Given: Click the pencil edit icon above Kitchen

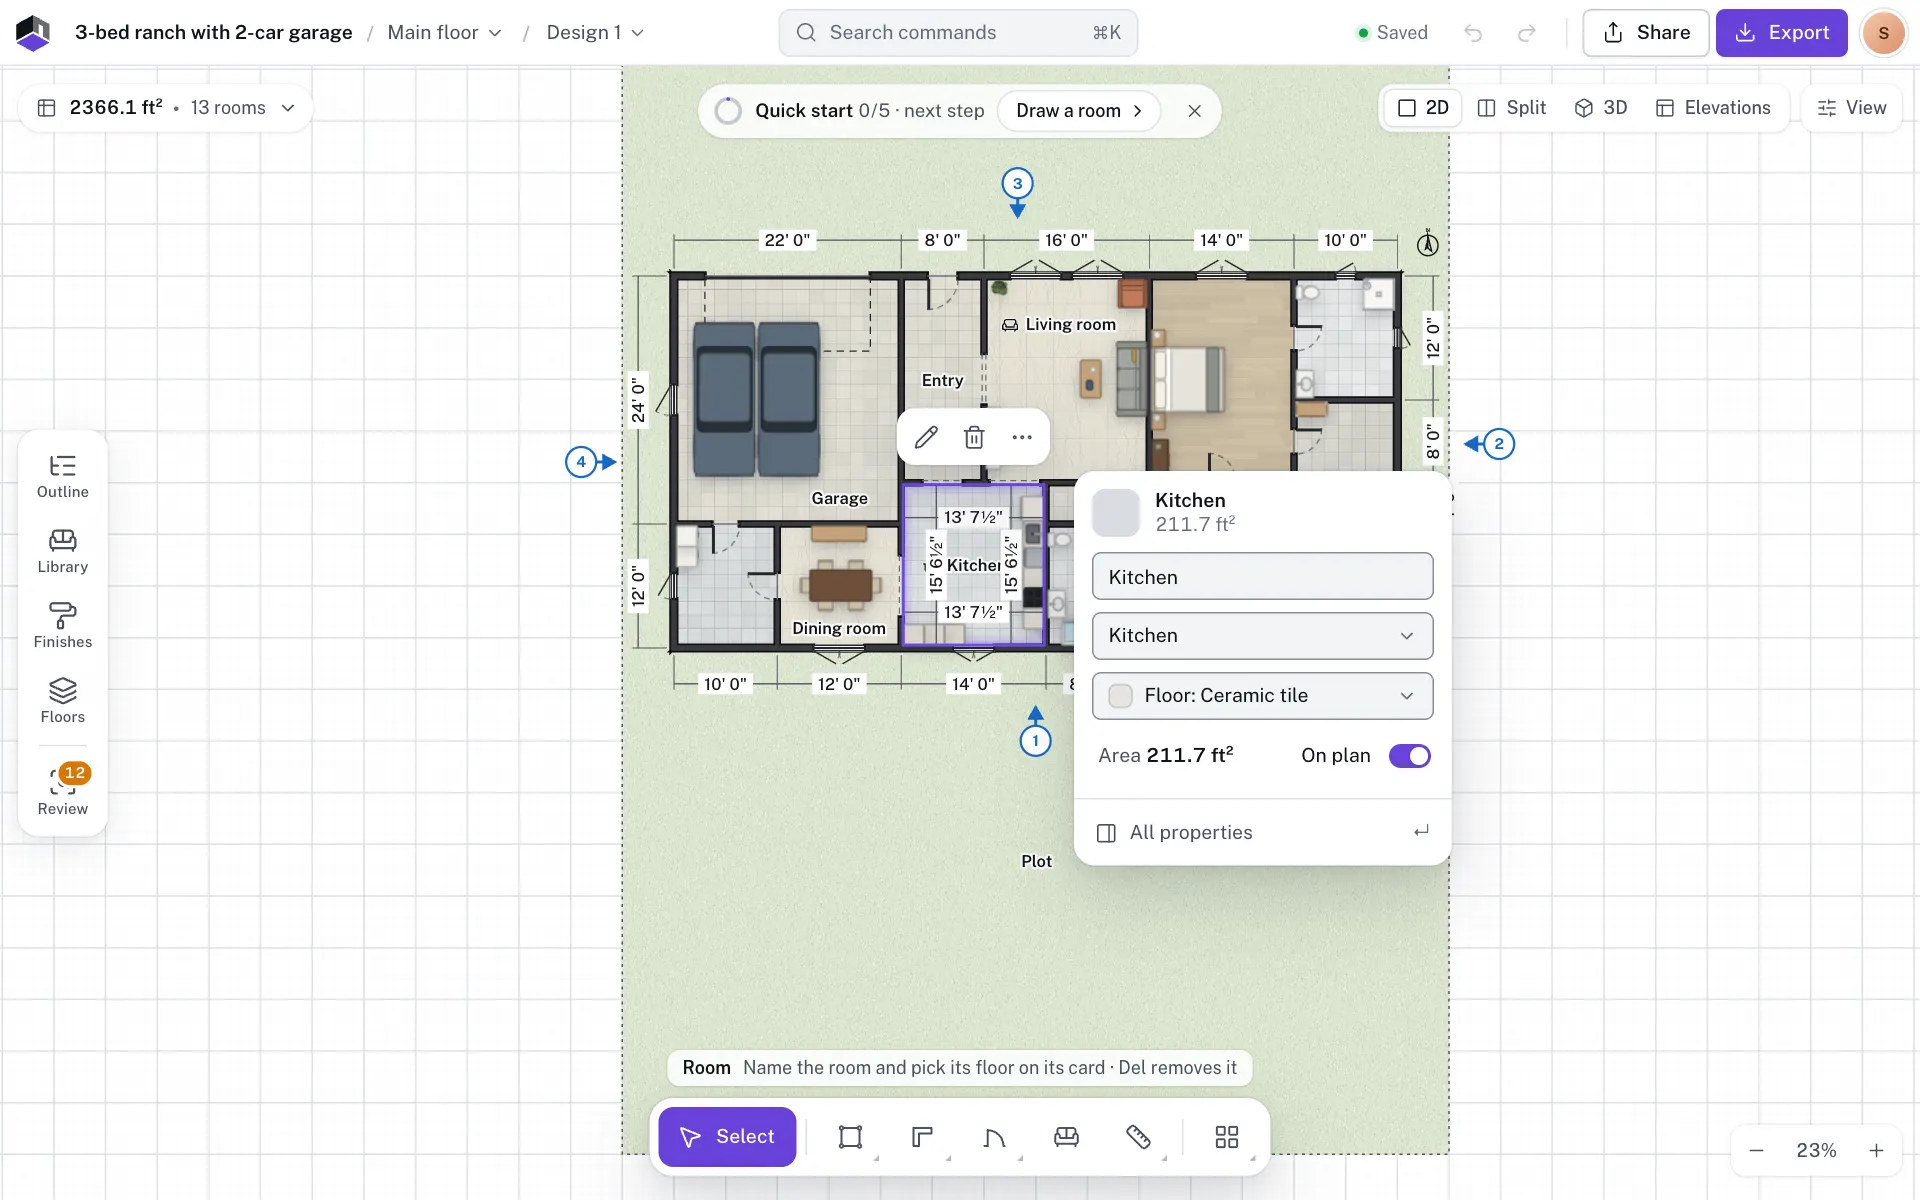Looking at the screenshot, I should pyautogui.click(x=926, y=437).
